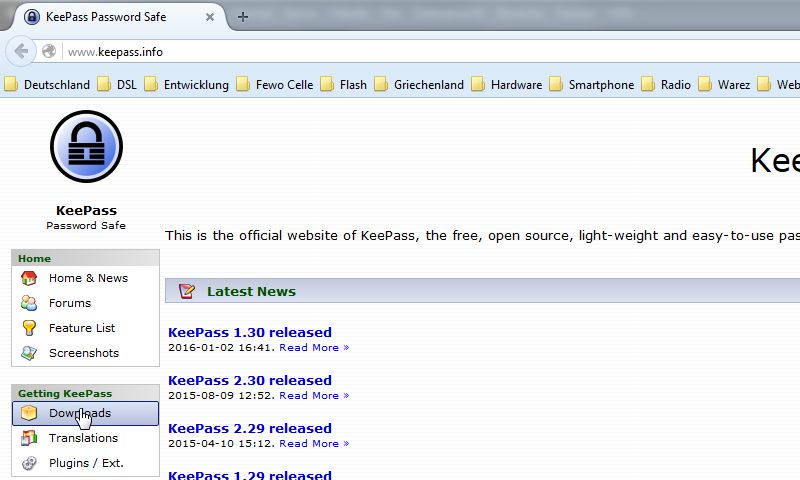Click Read More for KeePass 1.30
Image resolution: width=800 pixels, height=480 pixels.
click(x=314, y=347)
